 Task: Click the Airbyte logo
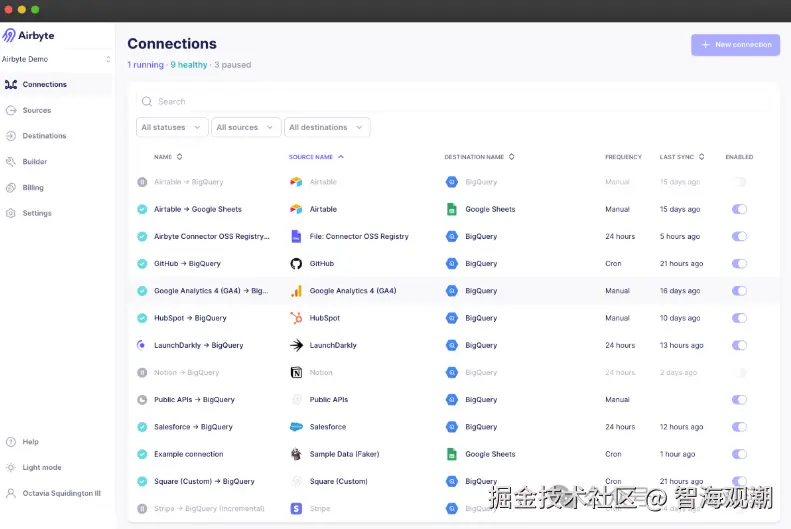click(x=28, y=35)
